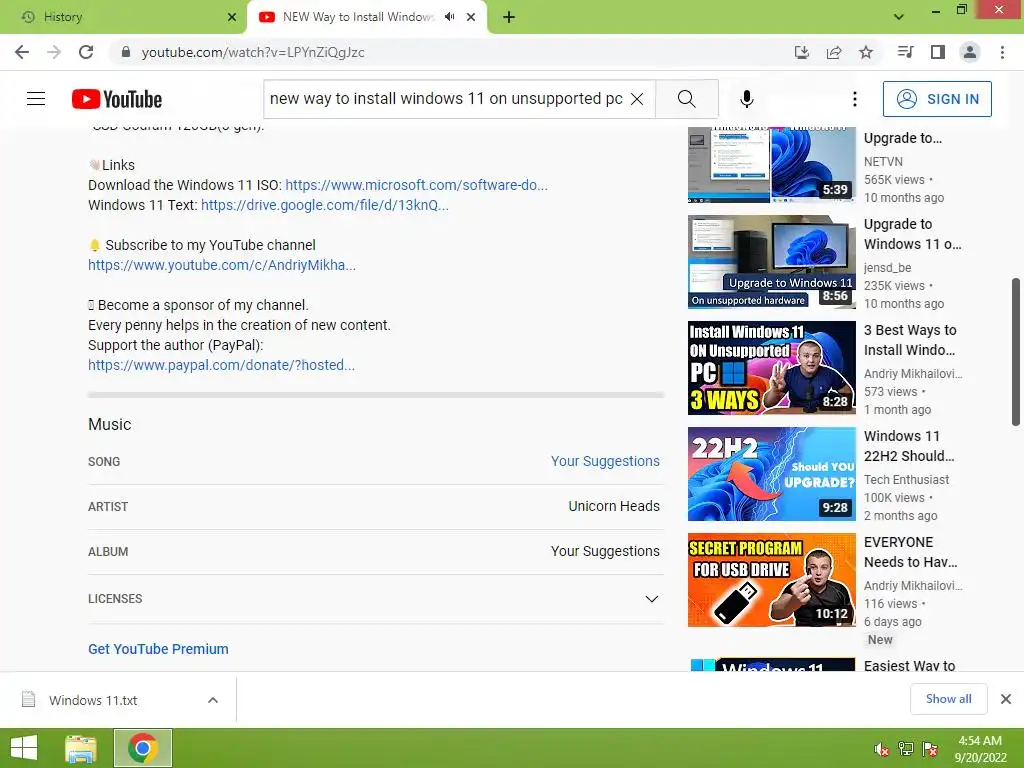Screen dimensions: 1024x768
Task: Go to YouTube home via logo
Action: [x=117, y=99]
